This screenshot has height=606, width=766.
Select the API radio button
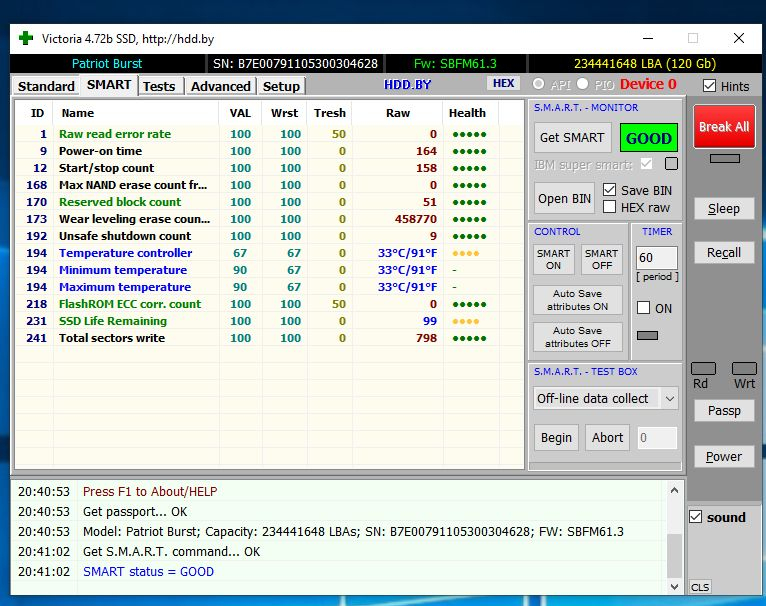click(539, 85)
